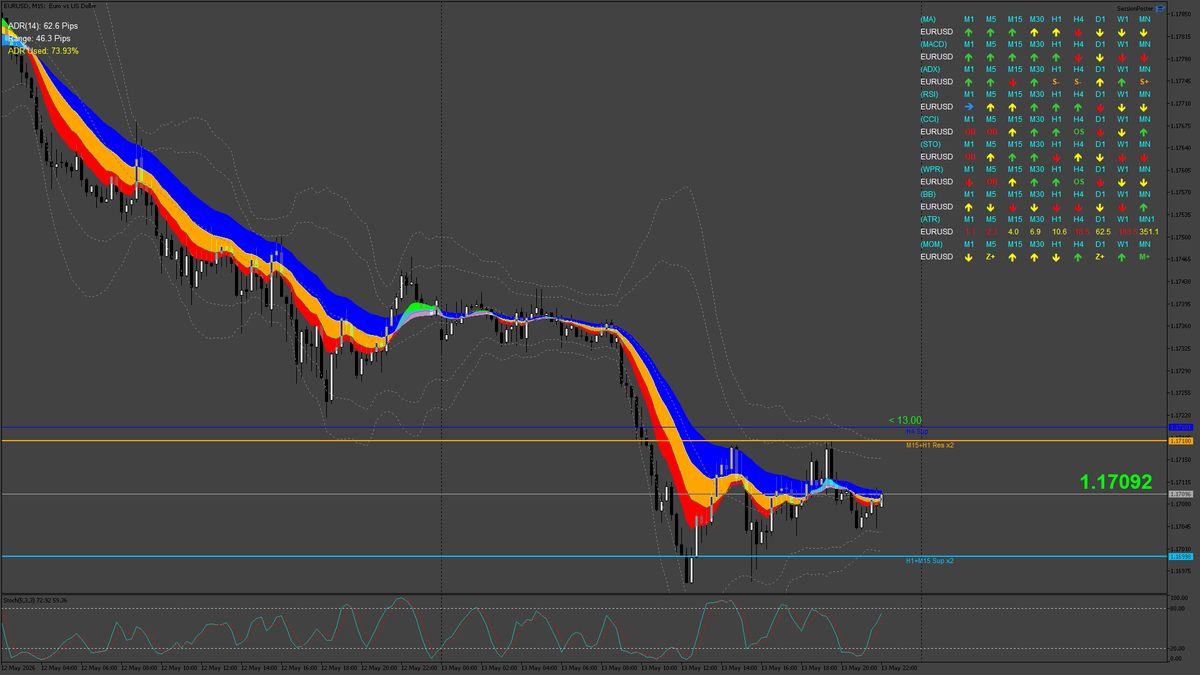Click the WPR row M1 red down arrow
This screenshot has height=675, width=1200.
click(969, 181)
